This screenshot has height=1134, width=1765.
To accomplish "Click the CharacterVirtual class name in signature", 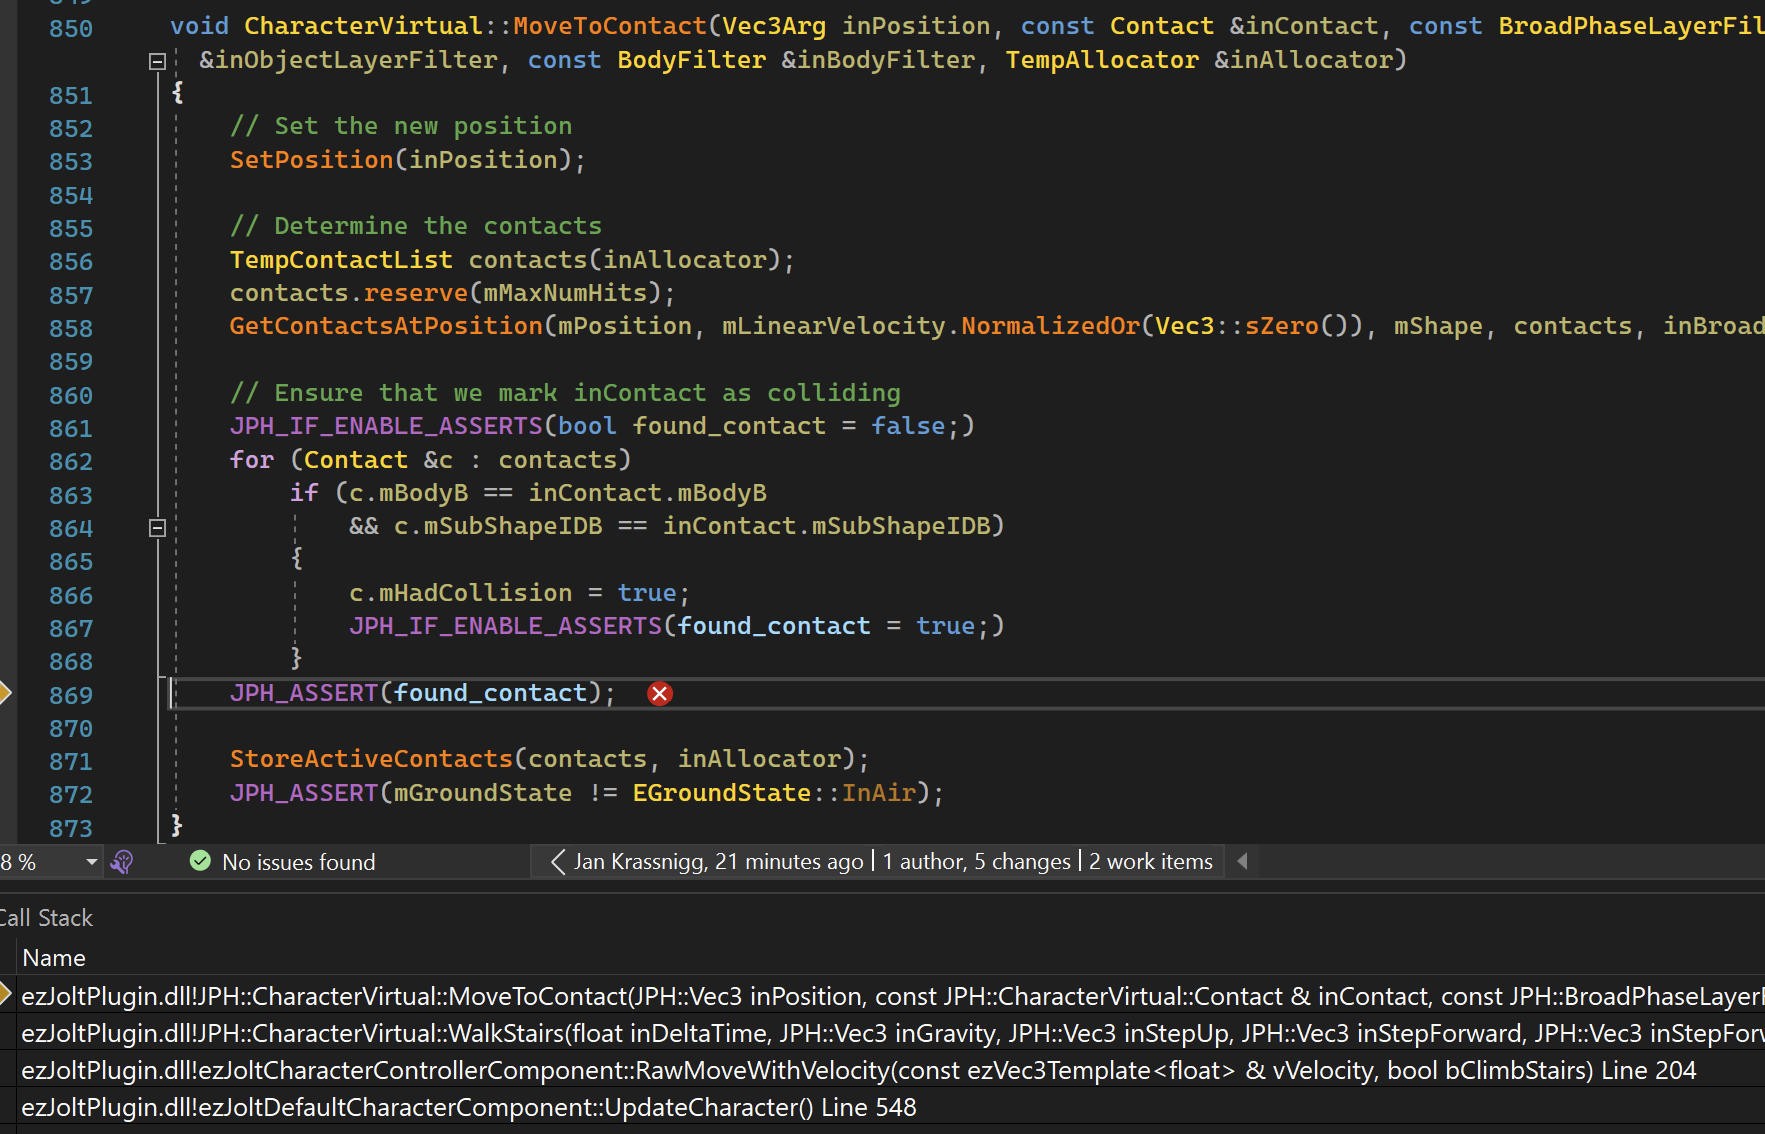I will coord(363,26).
